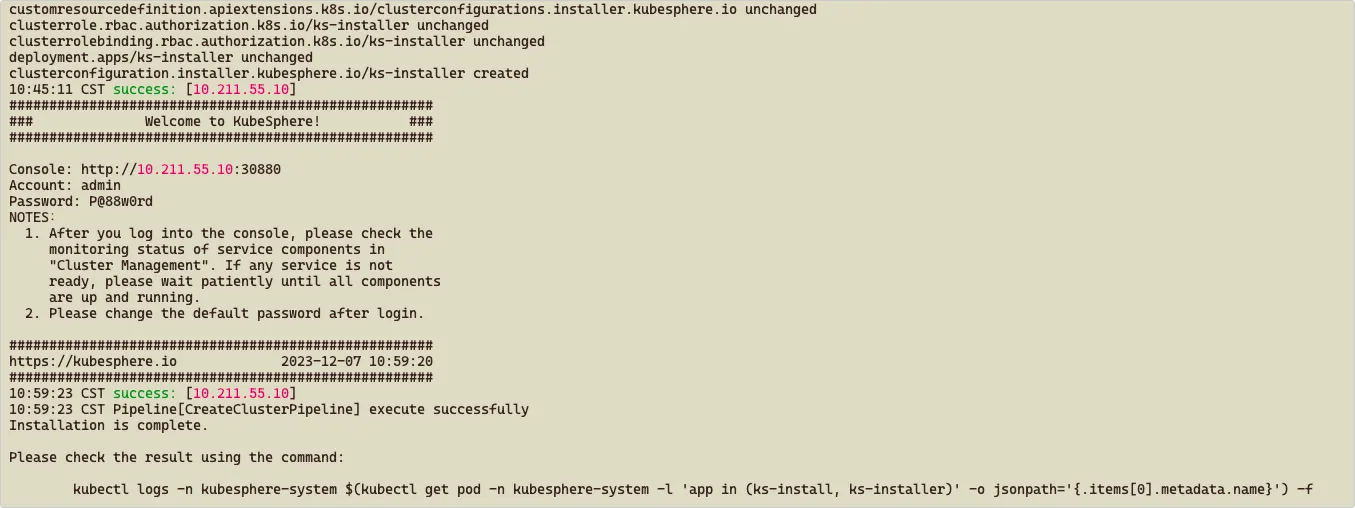
Task: Click the Account: admin line
Action: [65, 185]
